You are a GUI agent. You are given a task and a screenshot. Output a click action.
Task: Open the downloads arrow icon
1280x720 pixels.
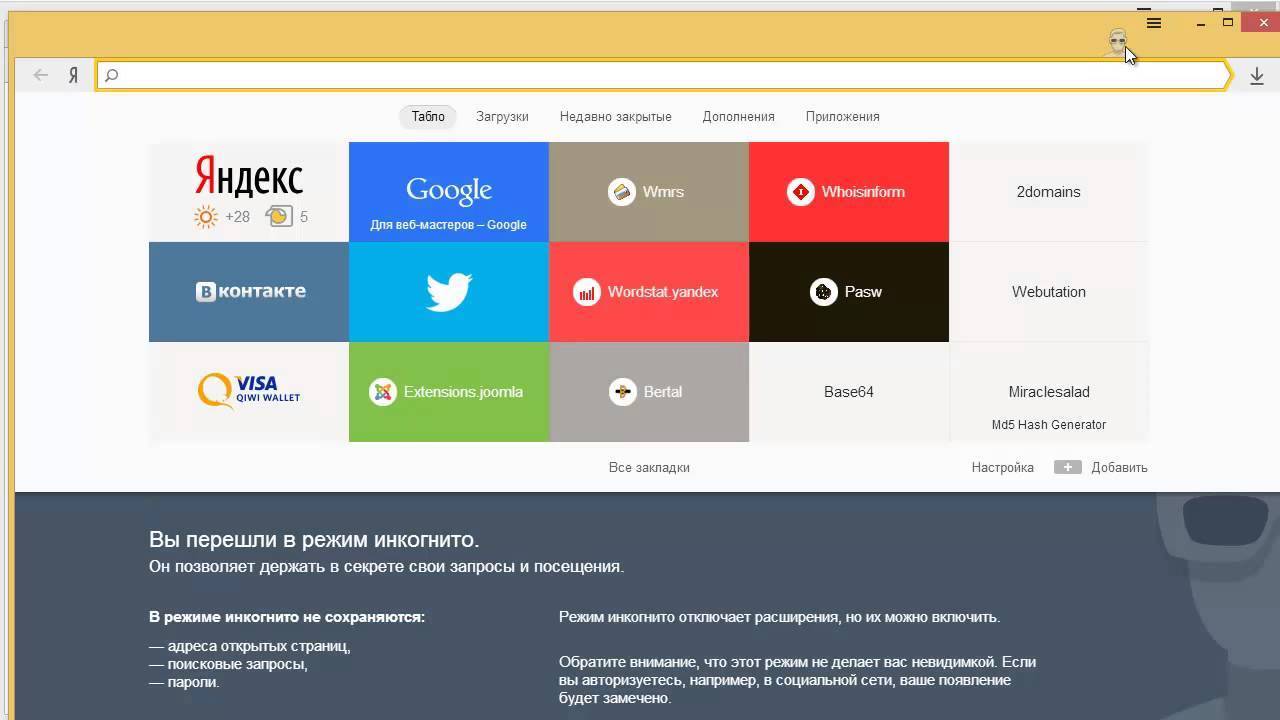click(x=1257, y=76)
